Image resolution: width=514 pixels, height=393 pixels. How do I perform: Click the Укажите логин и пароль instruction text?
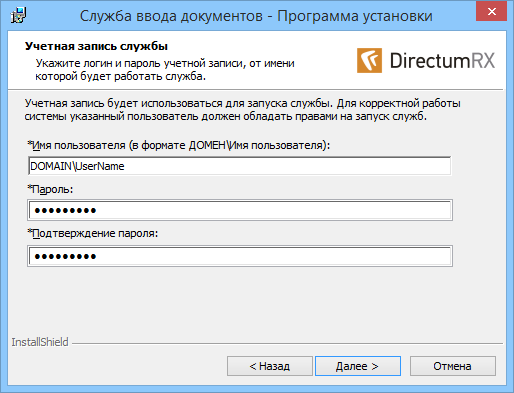[x=165, y=70]
